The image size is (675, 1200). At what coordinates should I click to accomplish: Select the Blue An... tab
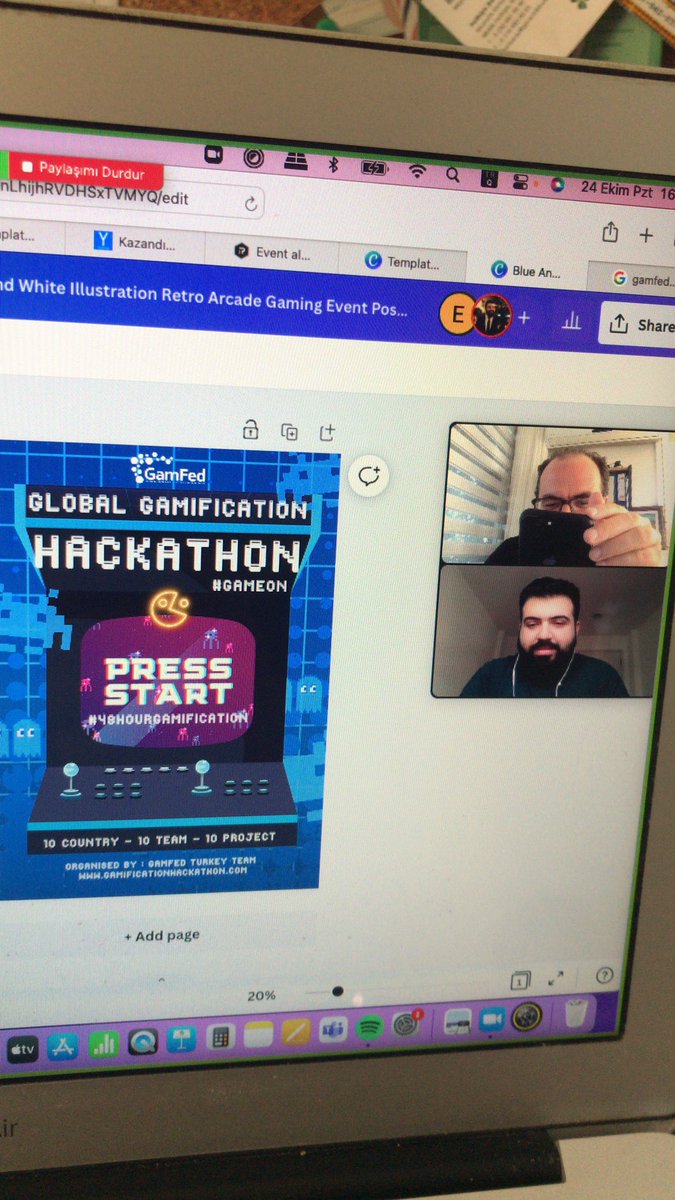click(525, 270)
